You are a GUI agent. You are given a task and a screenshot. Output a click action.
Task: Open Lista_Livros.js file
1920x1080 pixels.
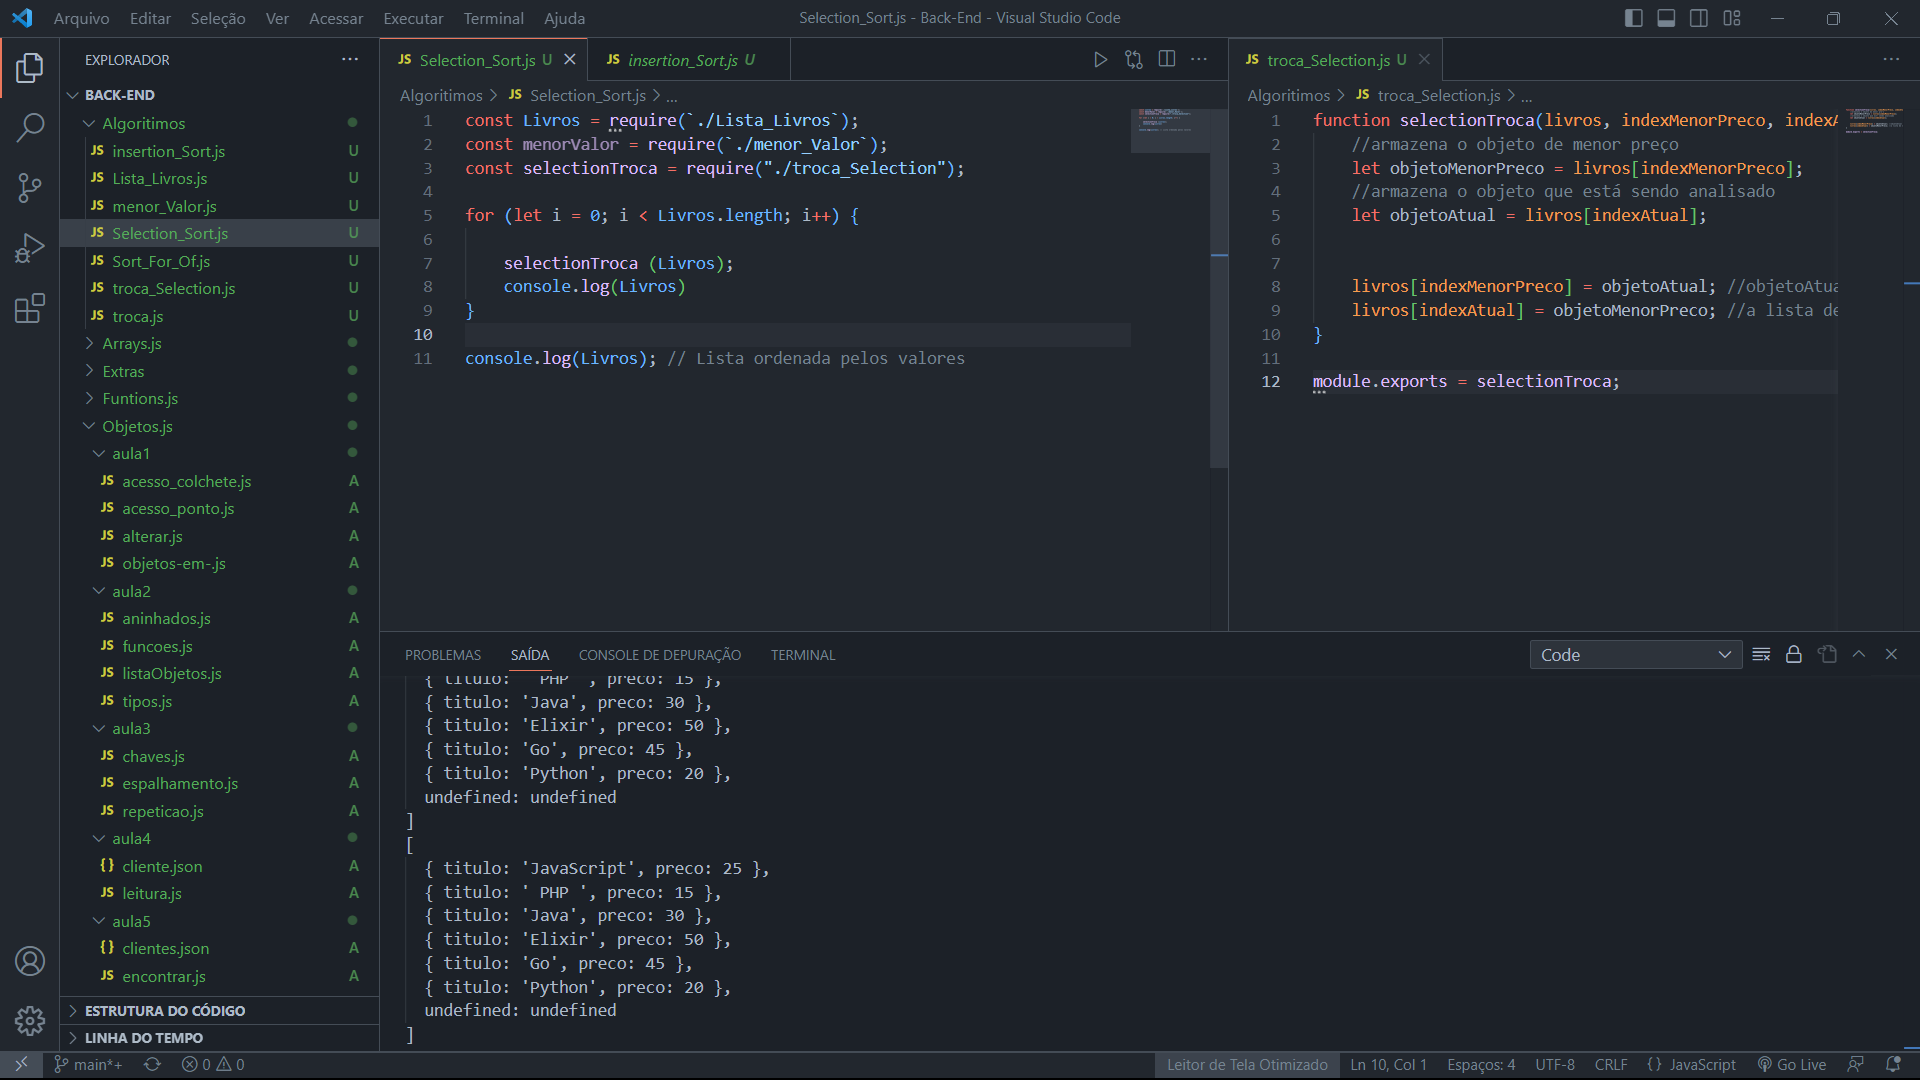[x=219, y=178]
